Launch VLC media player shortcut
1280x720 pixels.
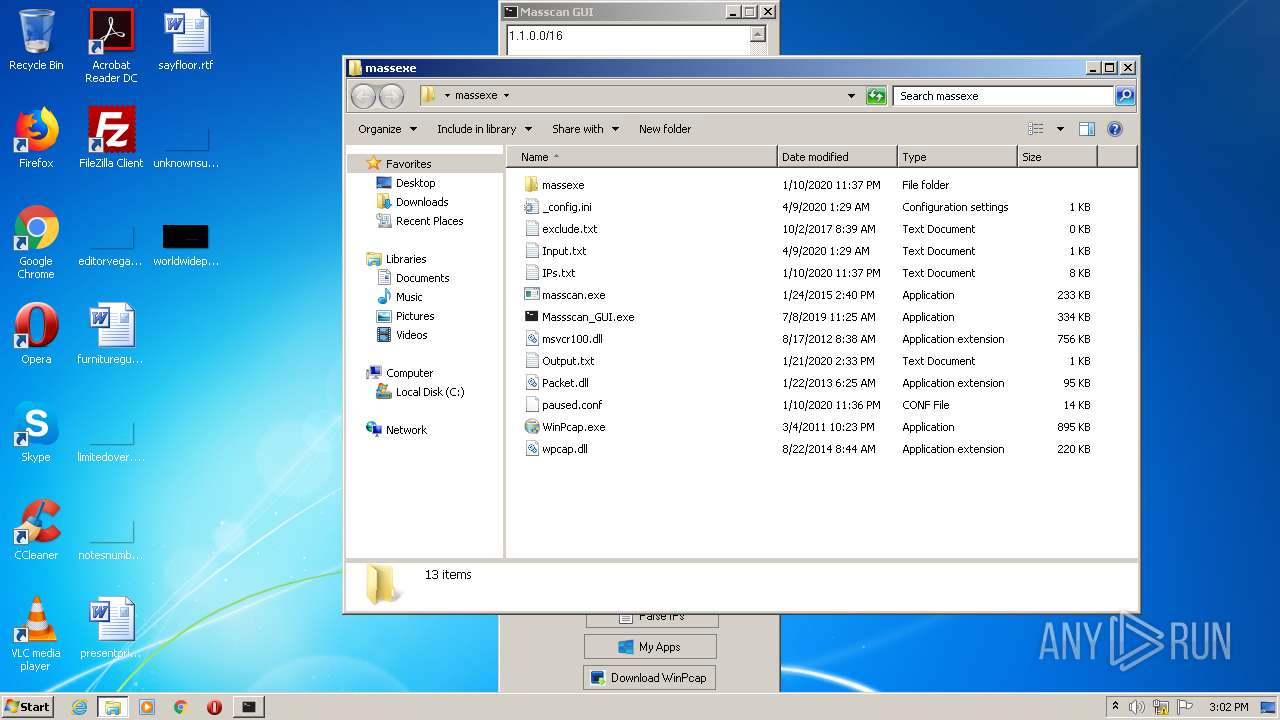click(x=36, y=633)
